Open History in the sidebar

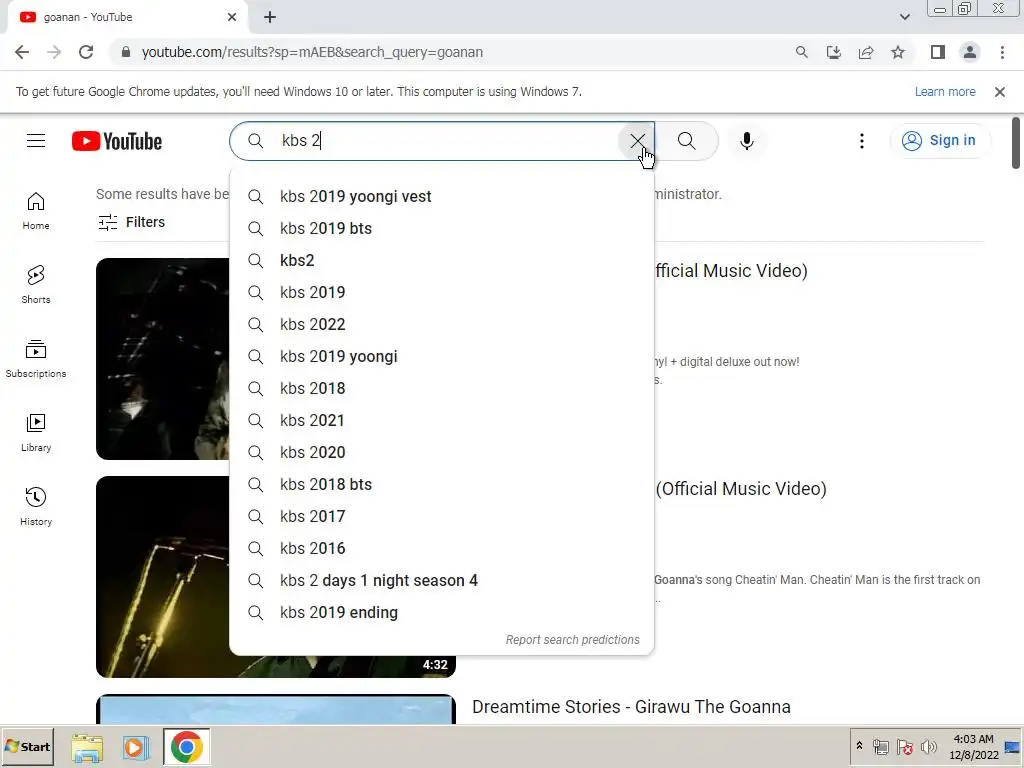coord(36,506)
